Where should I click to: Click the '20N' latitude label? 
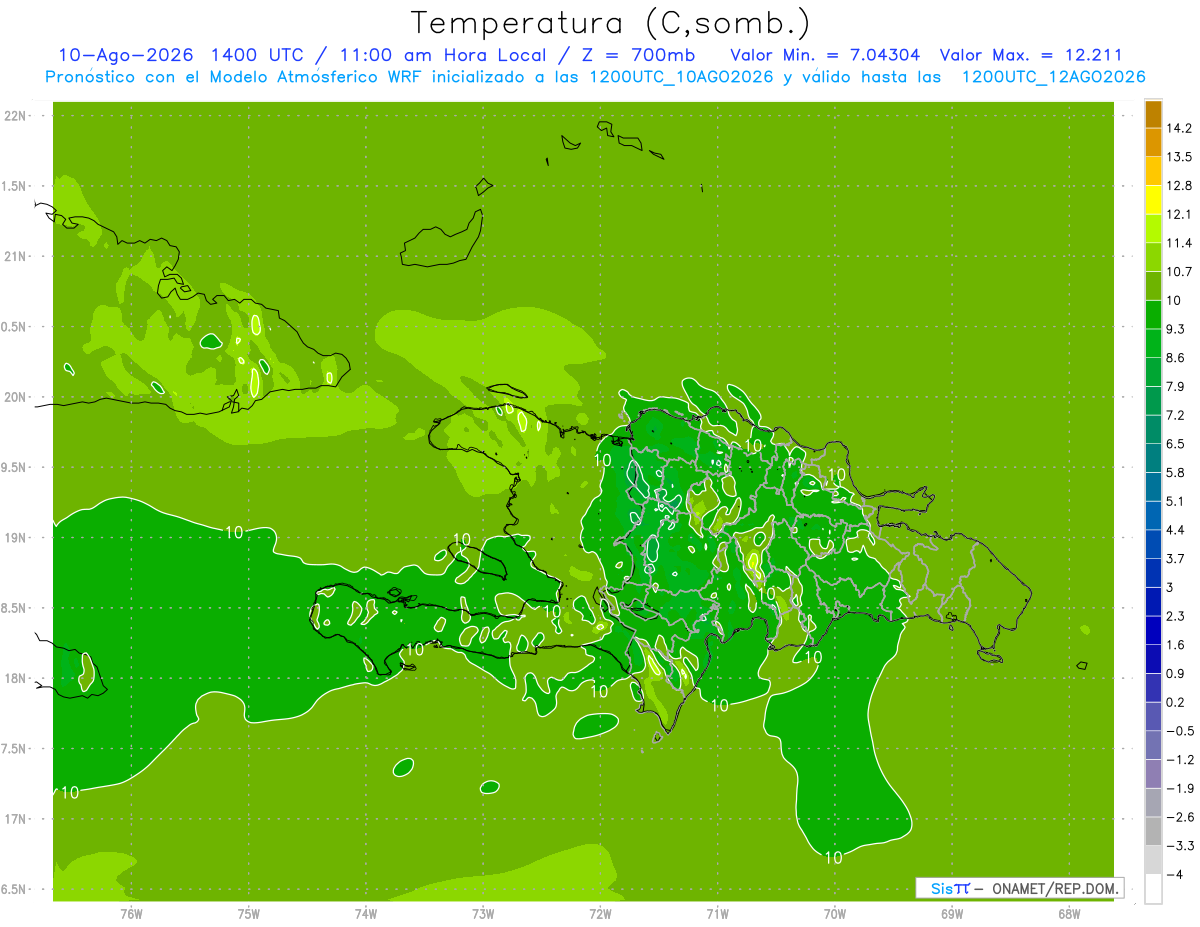(15, 397)
